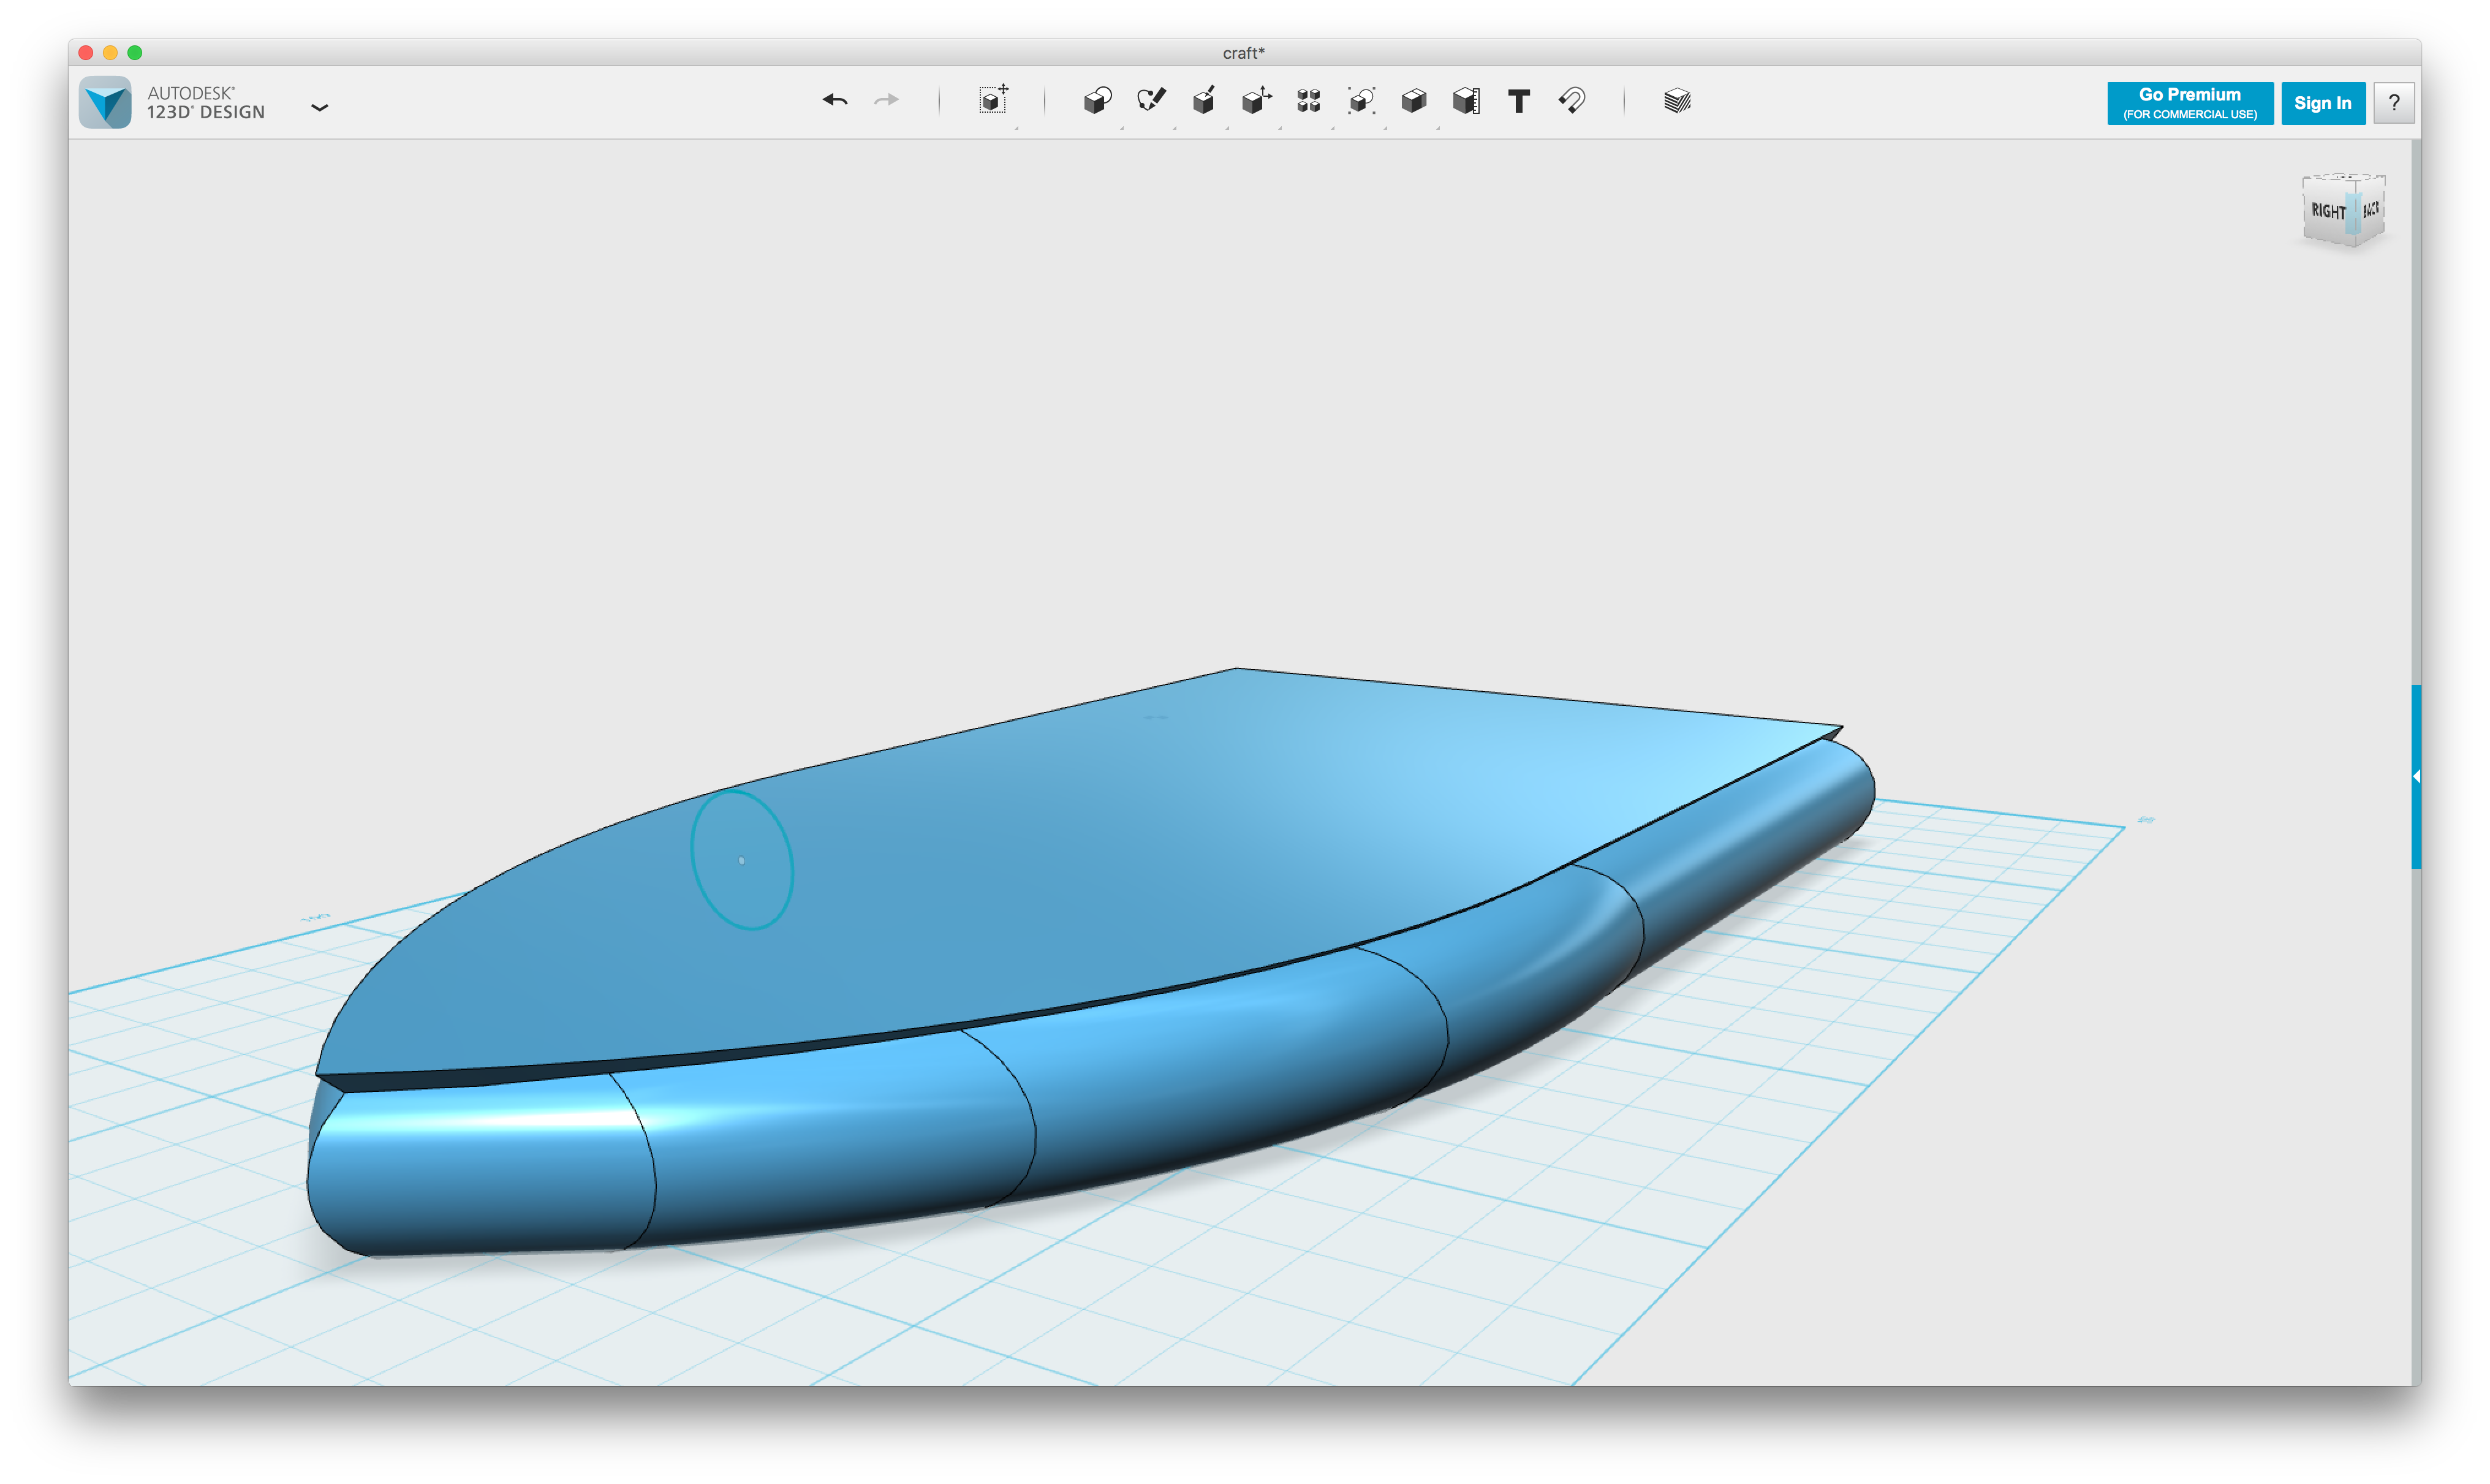Select the Sketch tool
This screenshot has height=1484, width=2490.
click(x=1150, y=100)
